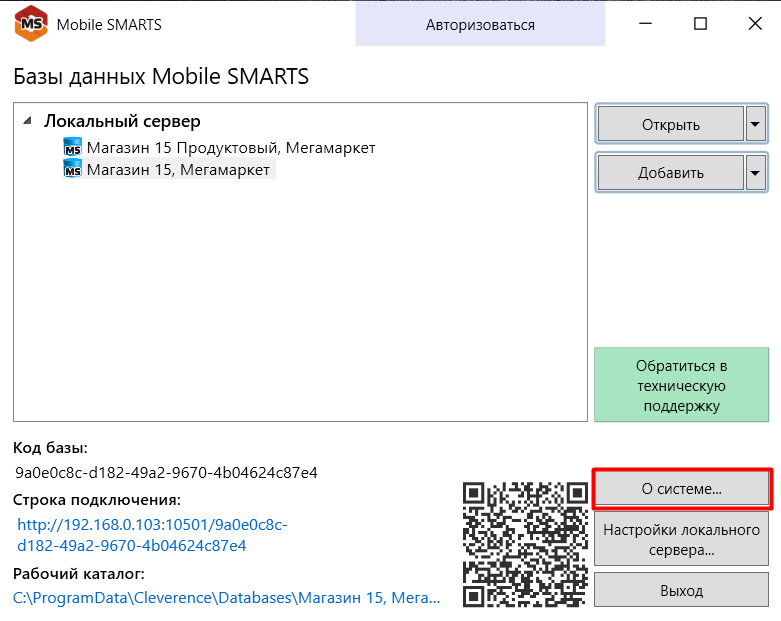Click the Код базы: label

[50, 448]
